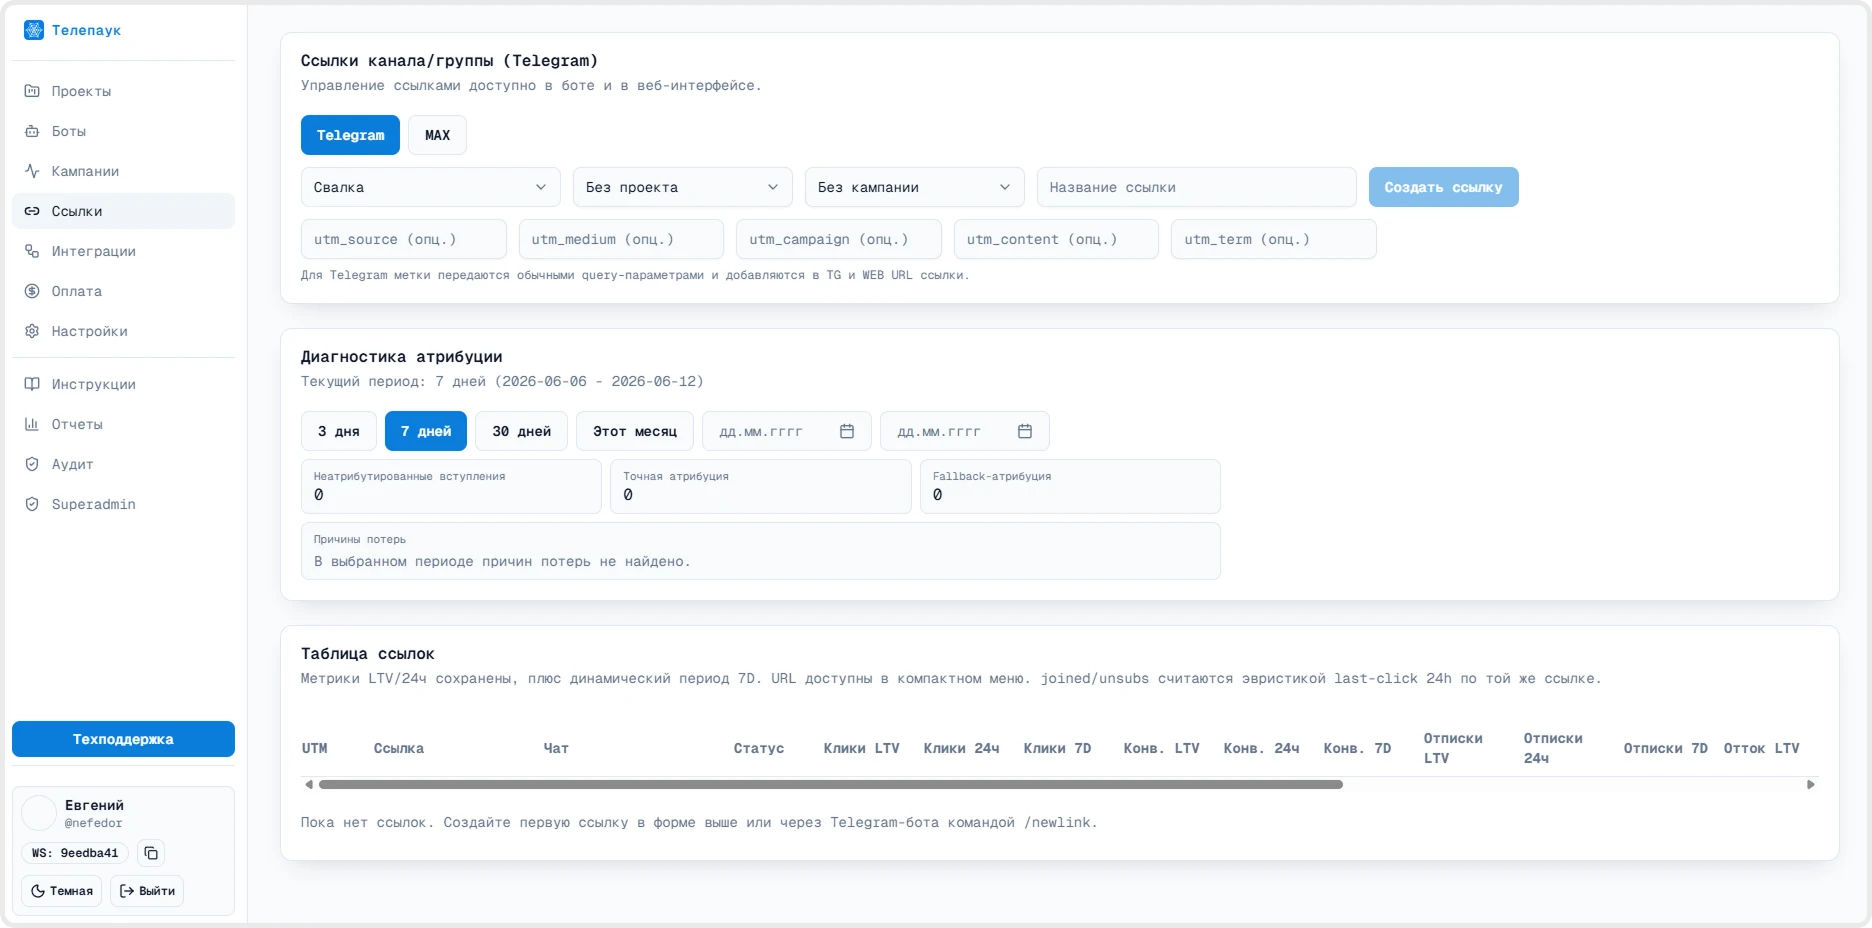
Task: Click the Точная атрибуция card
Action: pyautogui.click(x=761, y=486)
